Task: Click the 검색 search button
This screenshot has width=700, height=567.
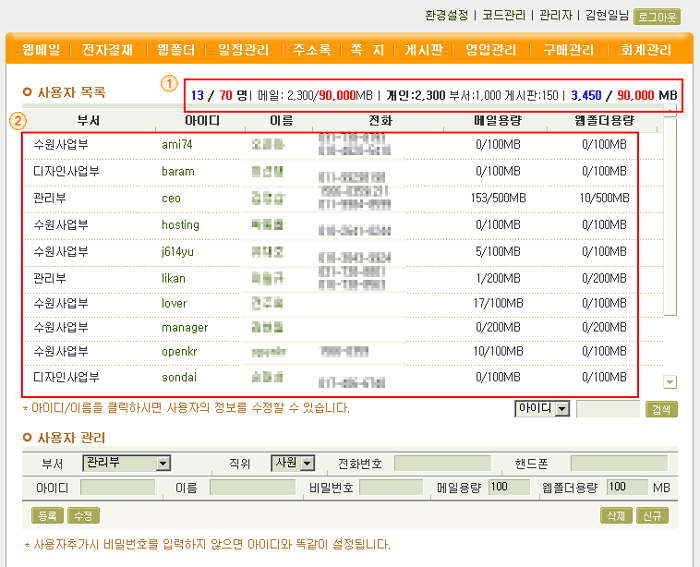Action: [661, 409]
